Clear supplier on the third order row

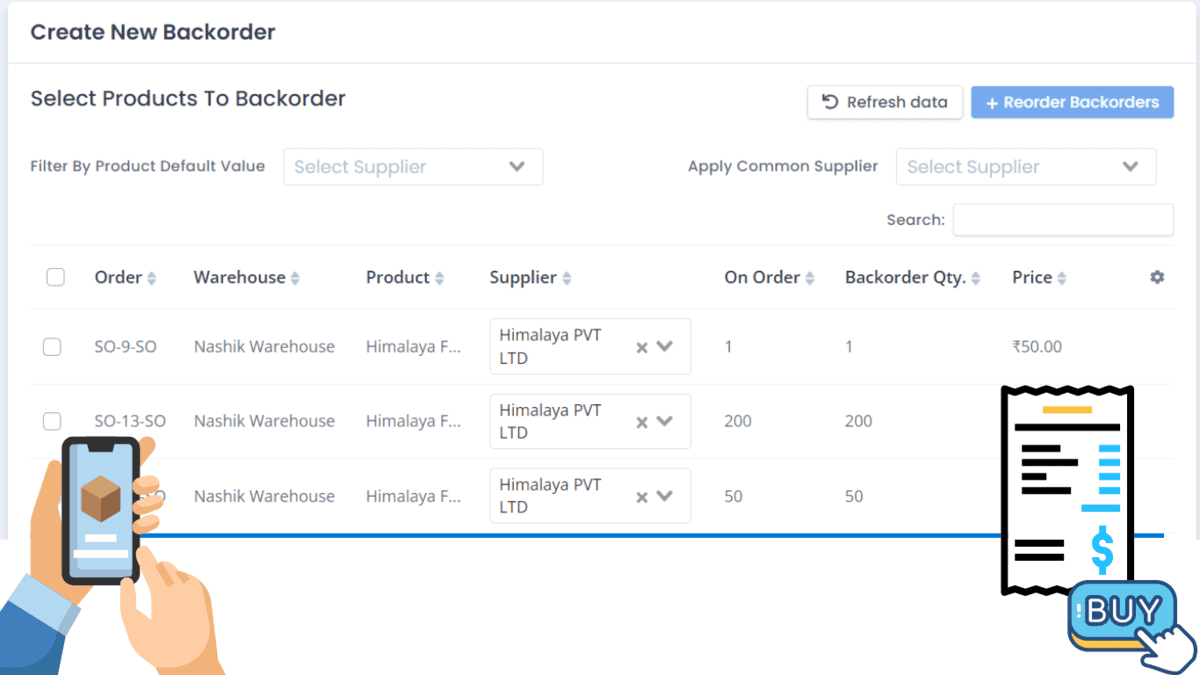[x=641, y=496]
